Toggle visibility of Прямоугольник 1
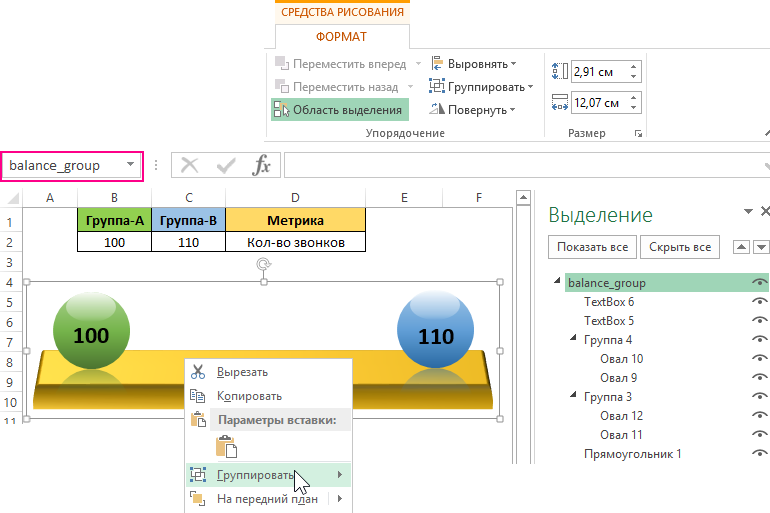The height and width of the screenshot is (513, 770). [760, 453]
